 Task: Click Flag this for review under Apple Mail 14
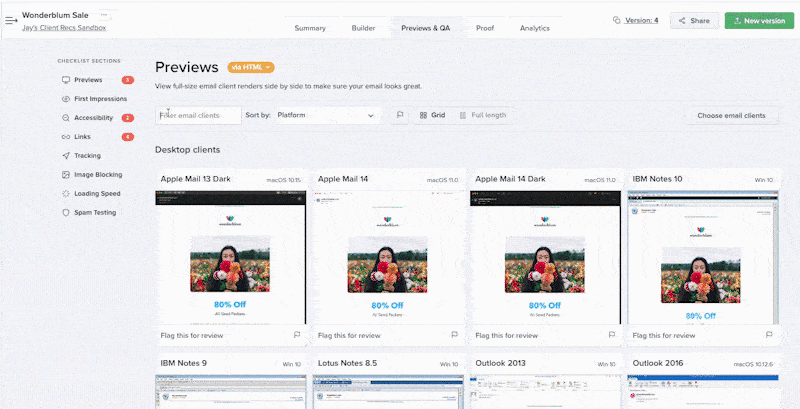click(349, 336)
